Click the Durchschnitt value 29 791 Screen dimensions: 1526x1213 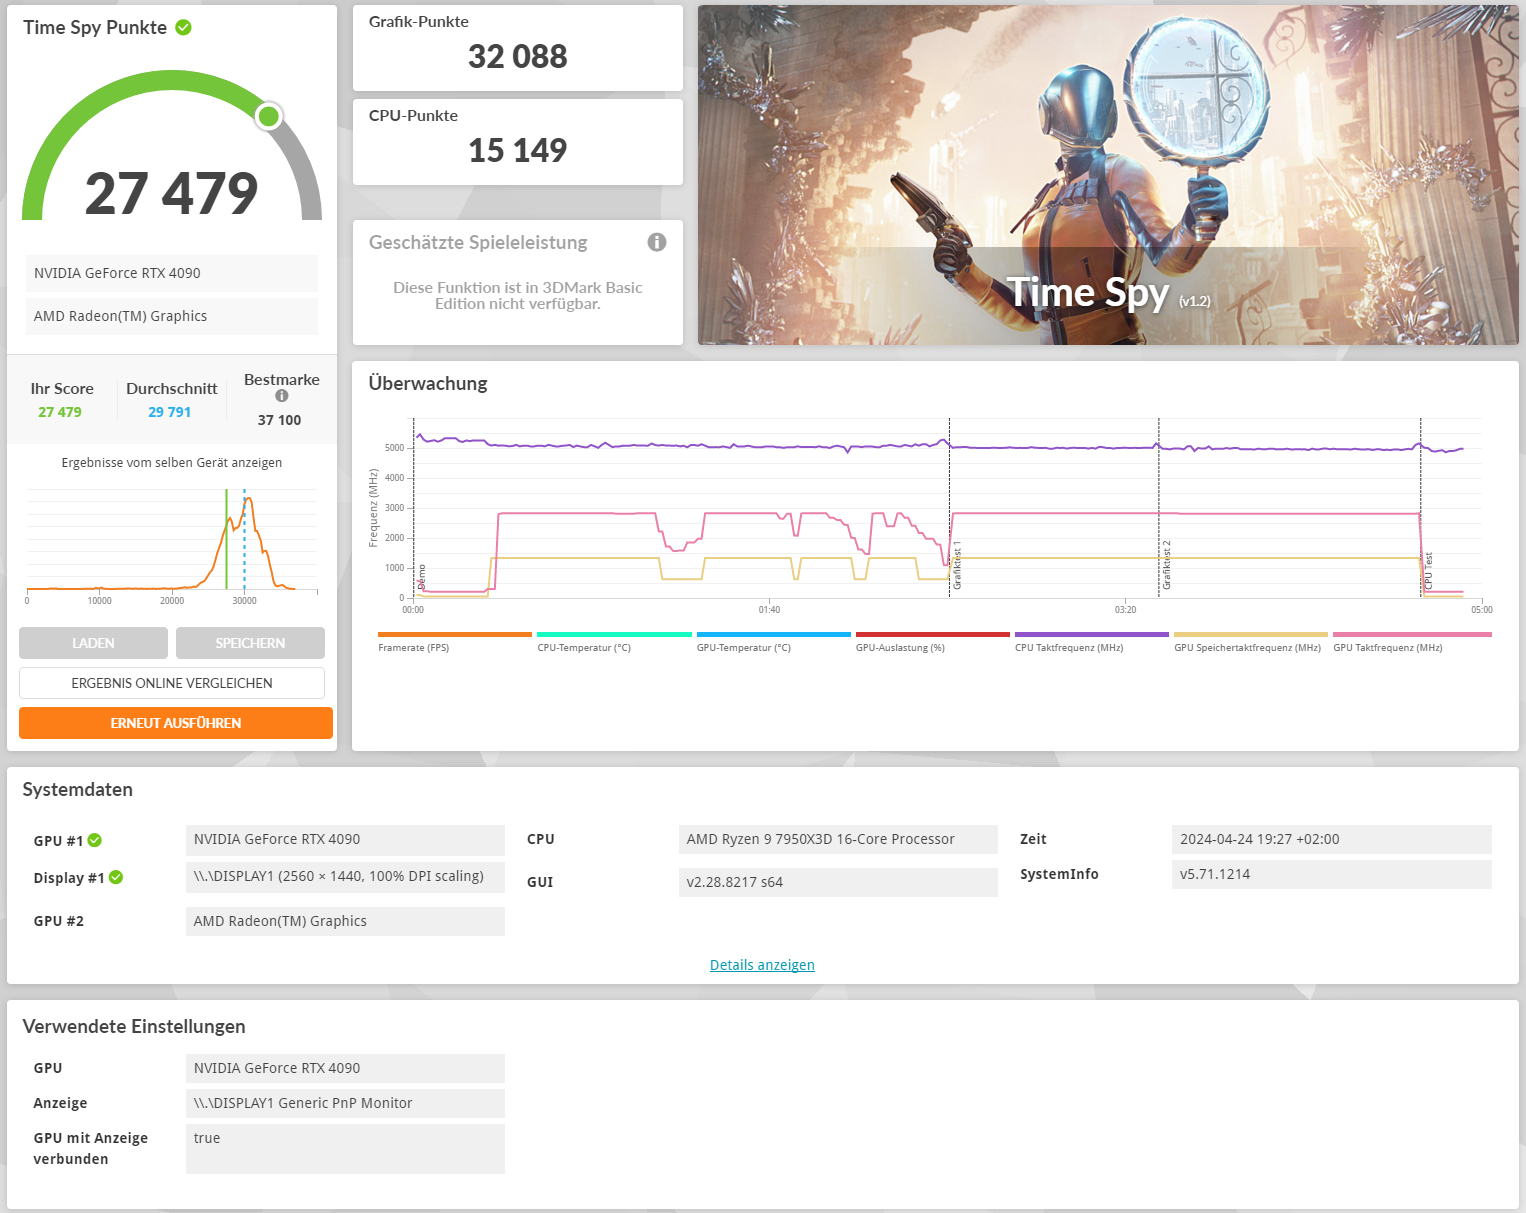click(x=170, y=412)
